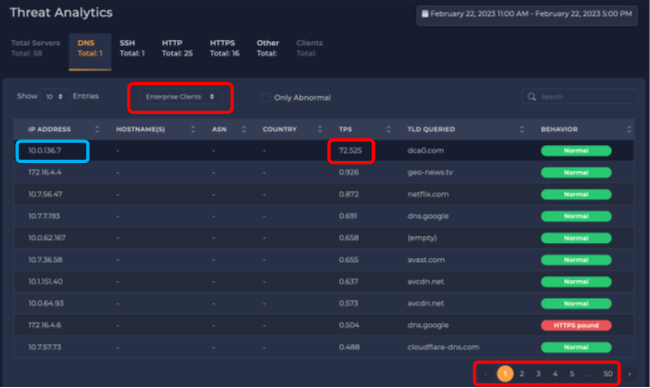This screenshot has width=650, height=388.
Task: Switch to the Other tab
Action: pyautogui.click(x=267, y=48)
